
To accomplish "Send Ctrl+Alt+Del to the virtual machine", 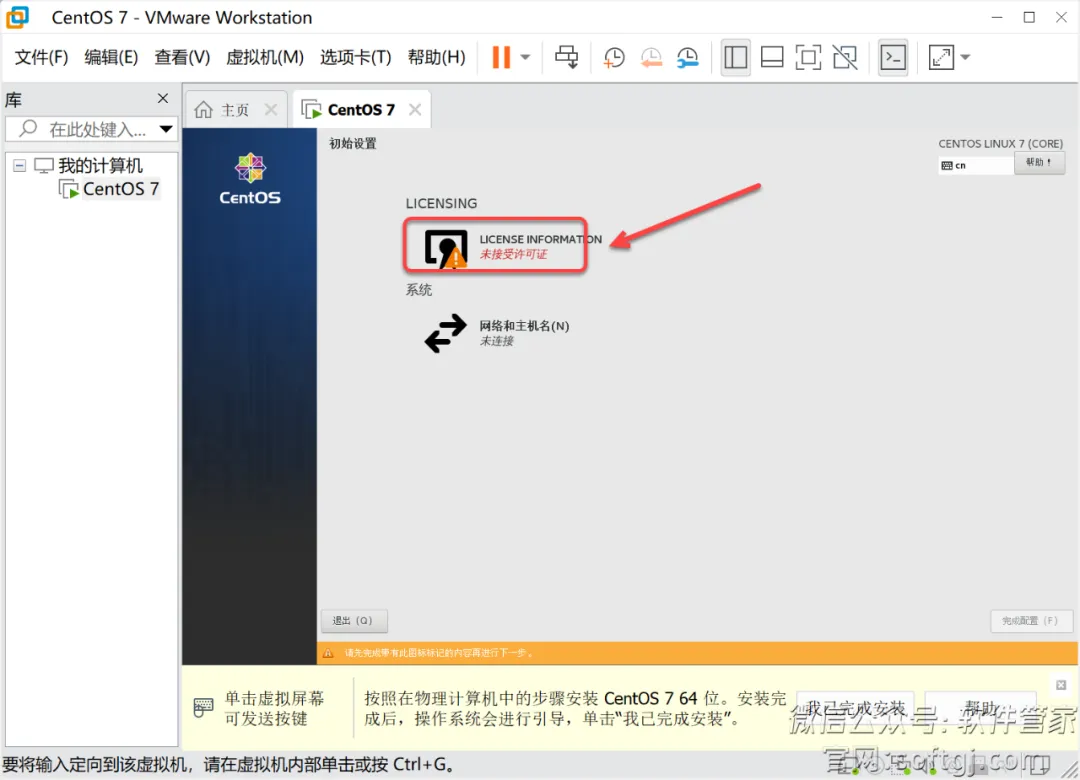I will (567, 57).
